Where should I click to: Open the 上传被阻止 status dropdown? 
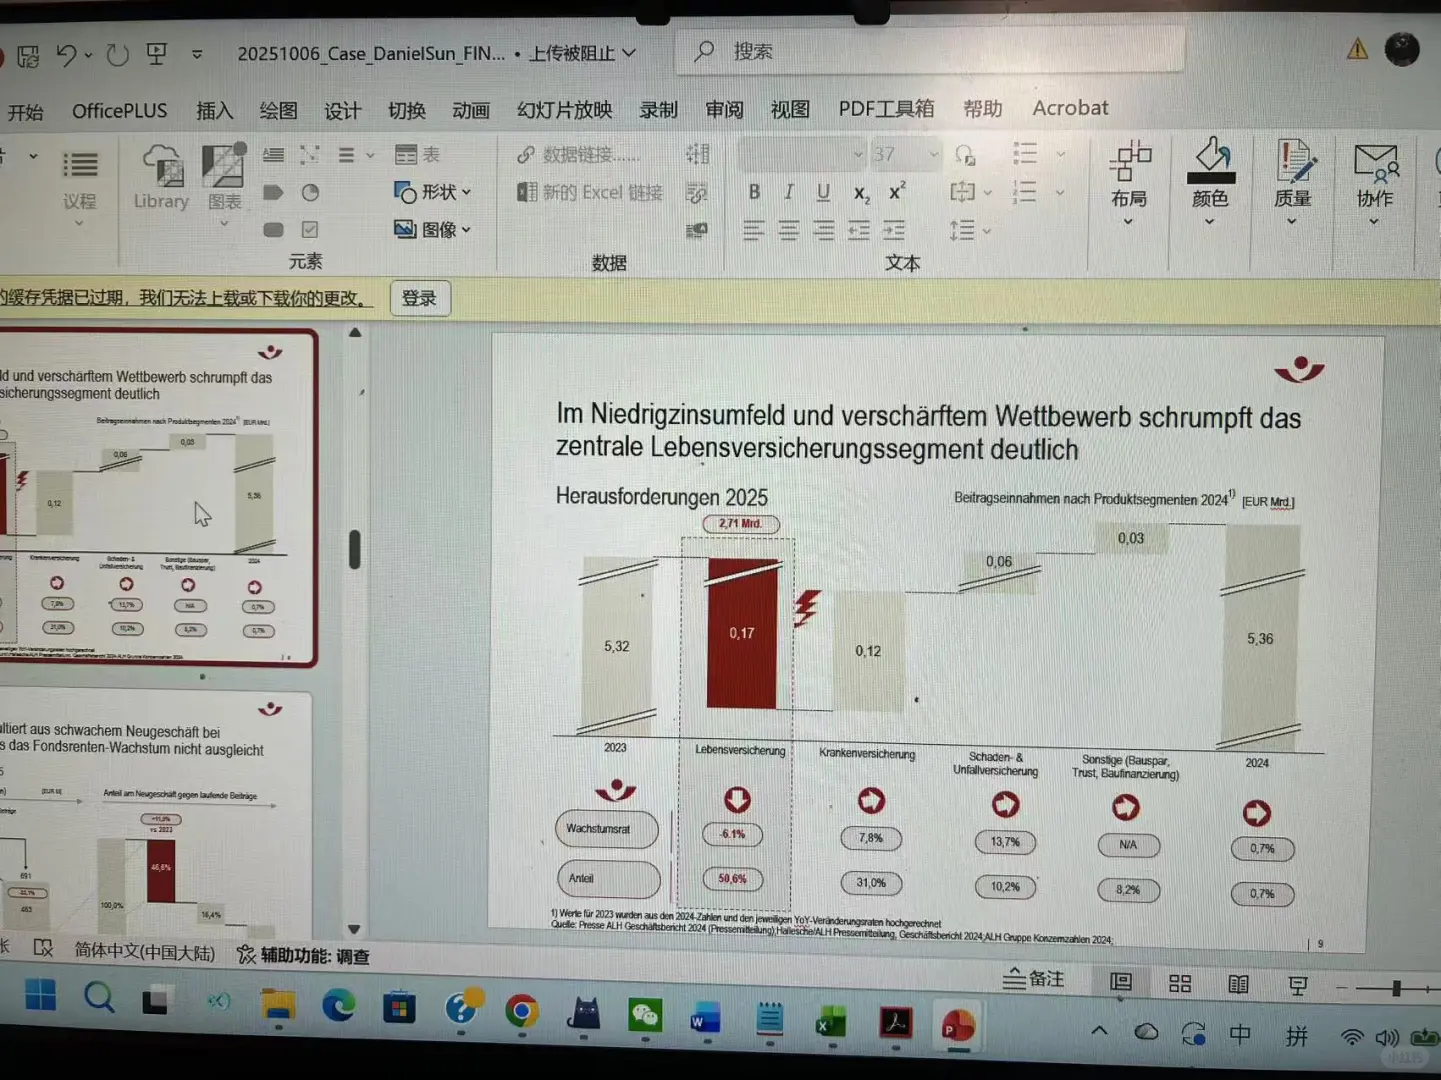point(582,53)
